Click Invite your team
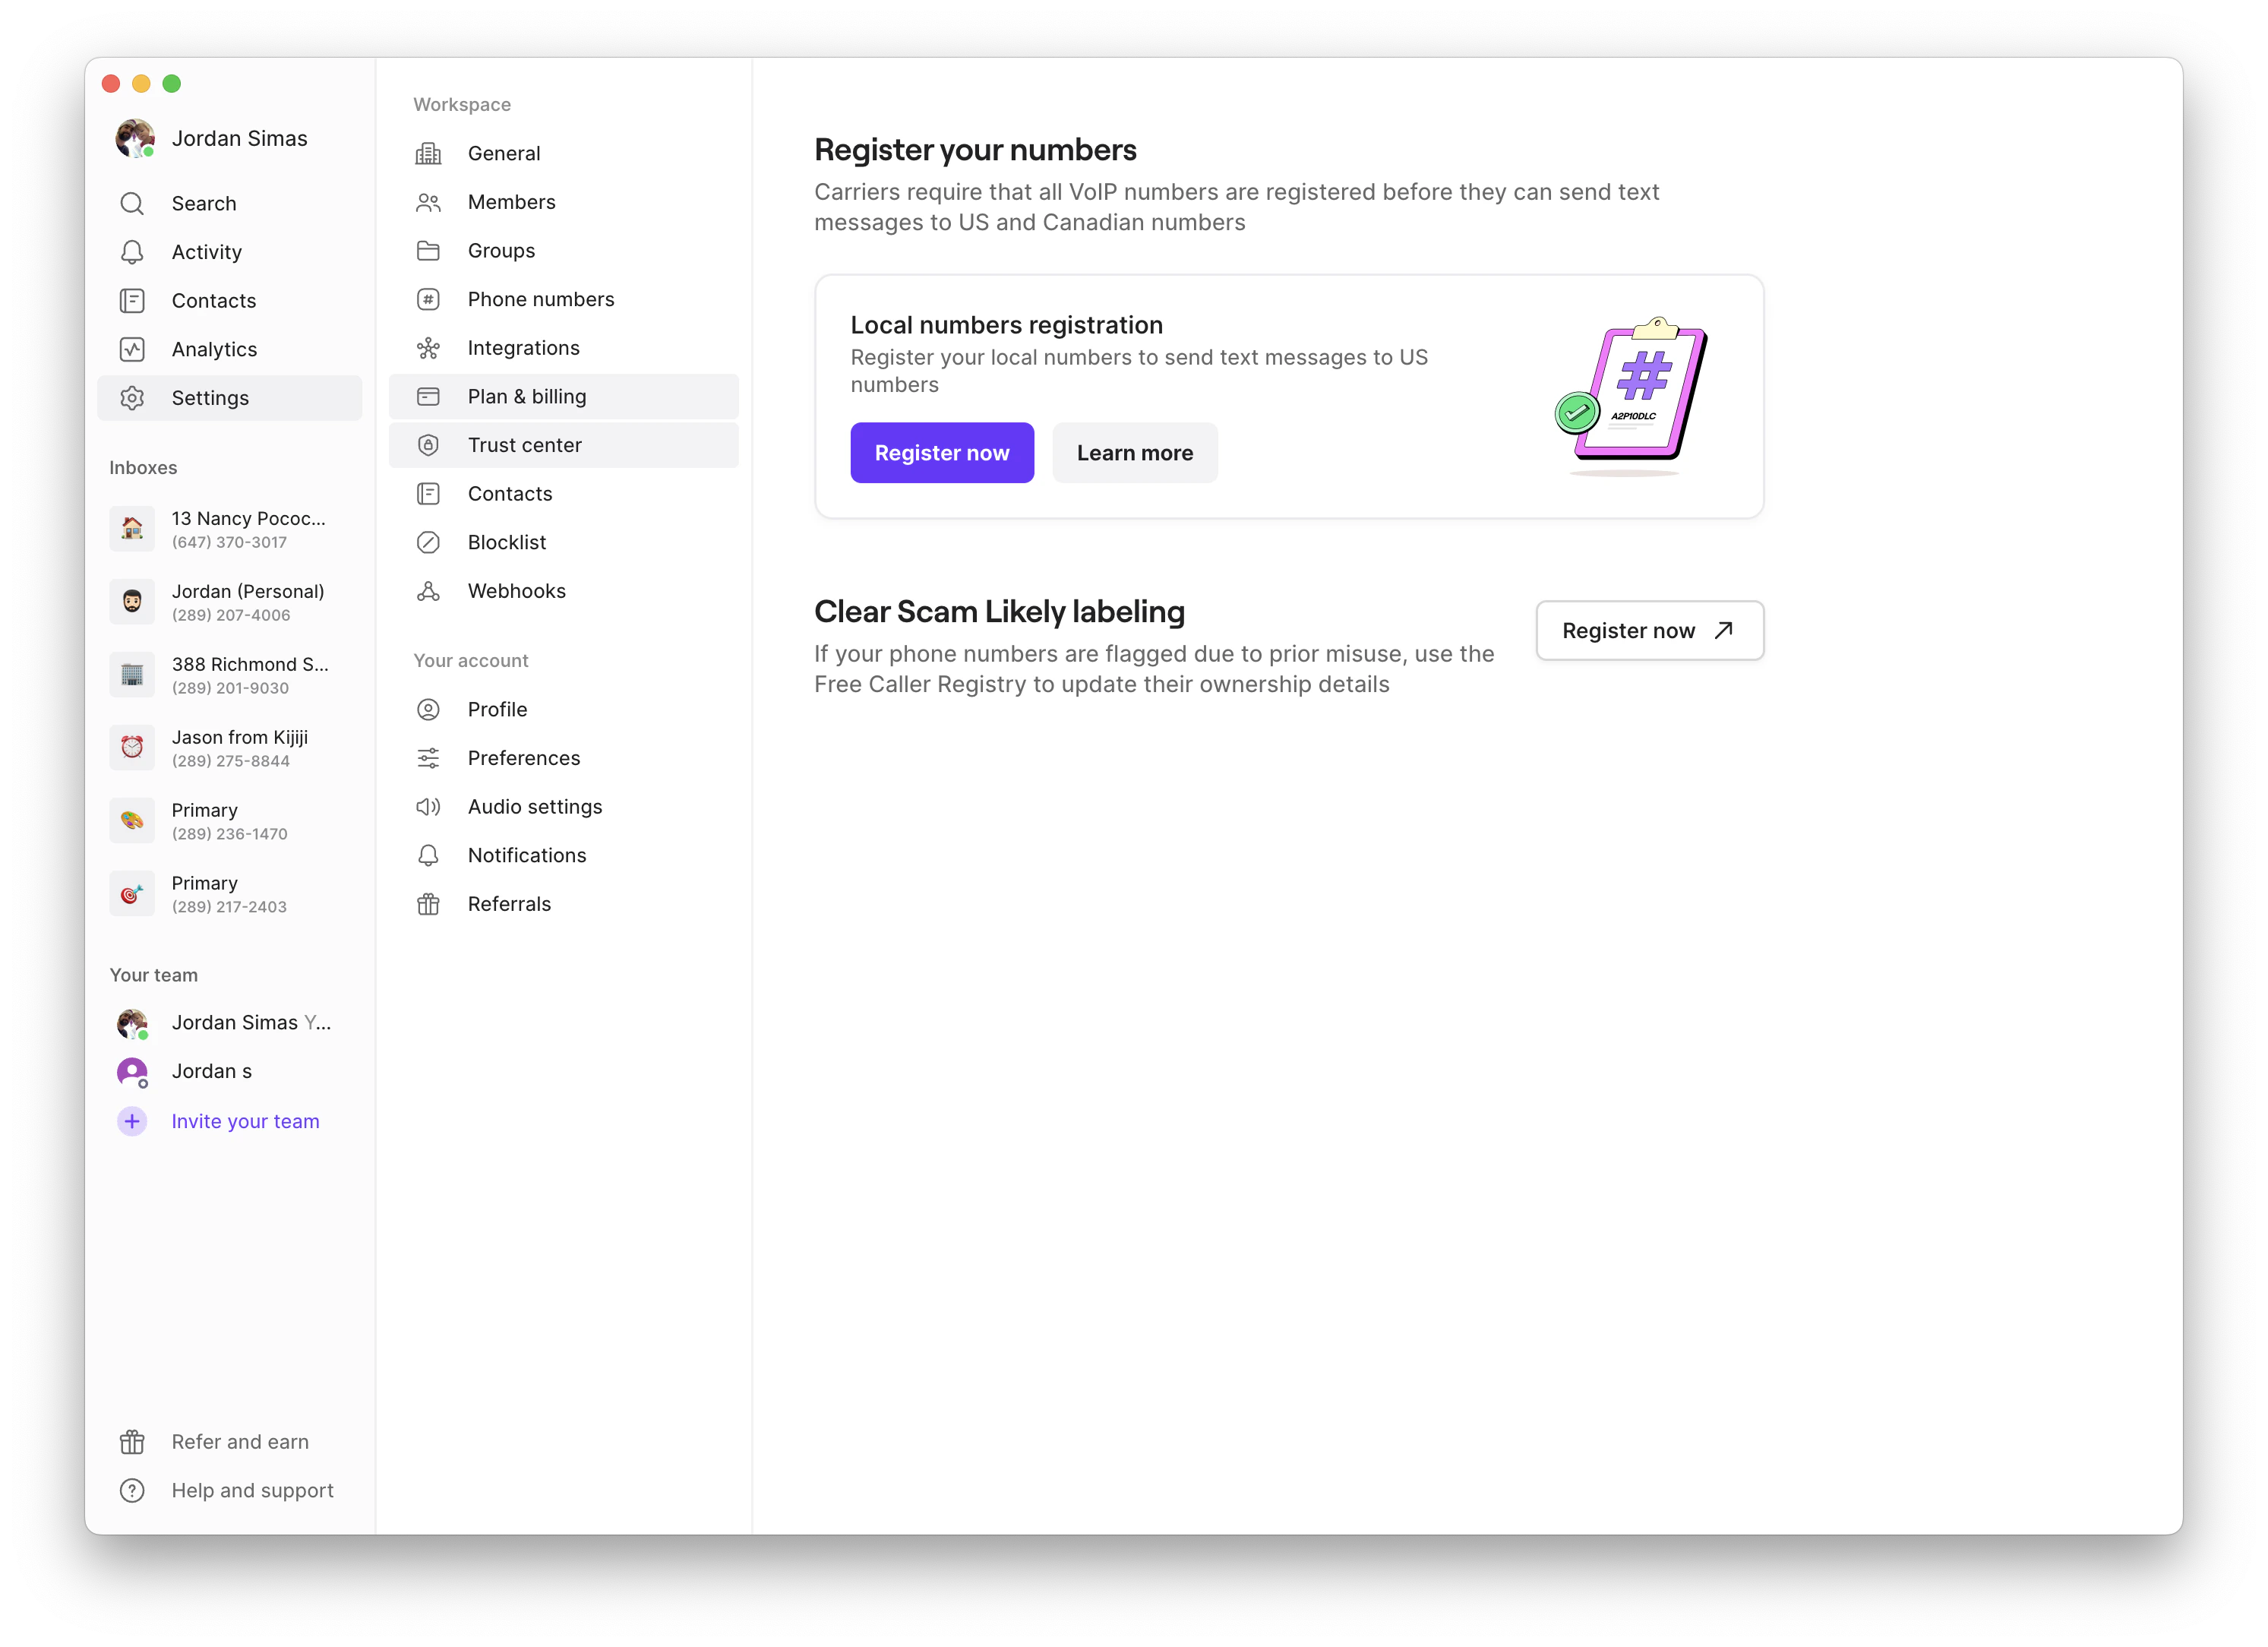The image size is (2268, 1647). 245,1121
